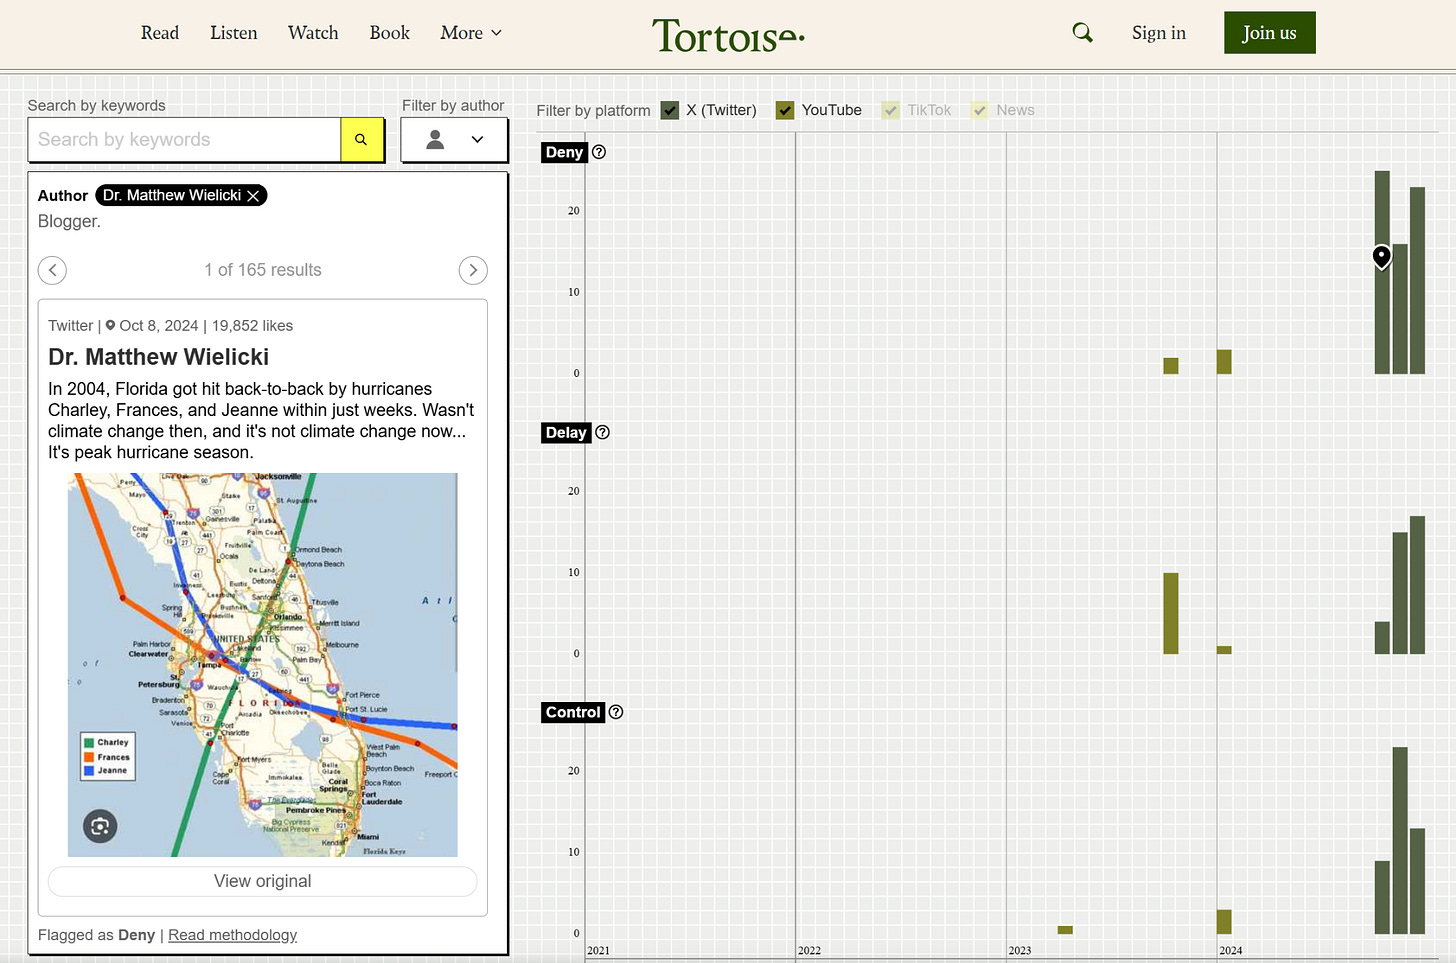Click the yellow keyword search button
Image resolution: width=1456 pixels, height=963 pixels.
(x=361, y=140)
